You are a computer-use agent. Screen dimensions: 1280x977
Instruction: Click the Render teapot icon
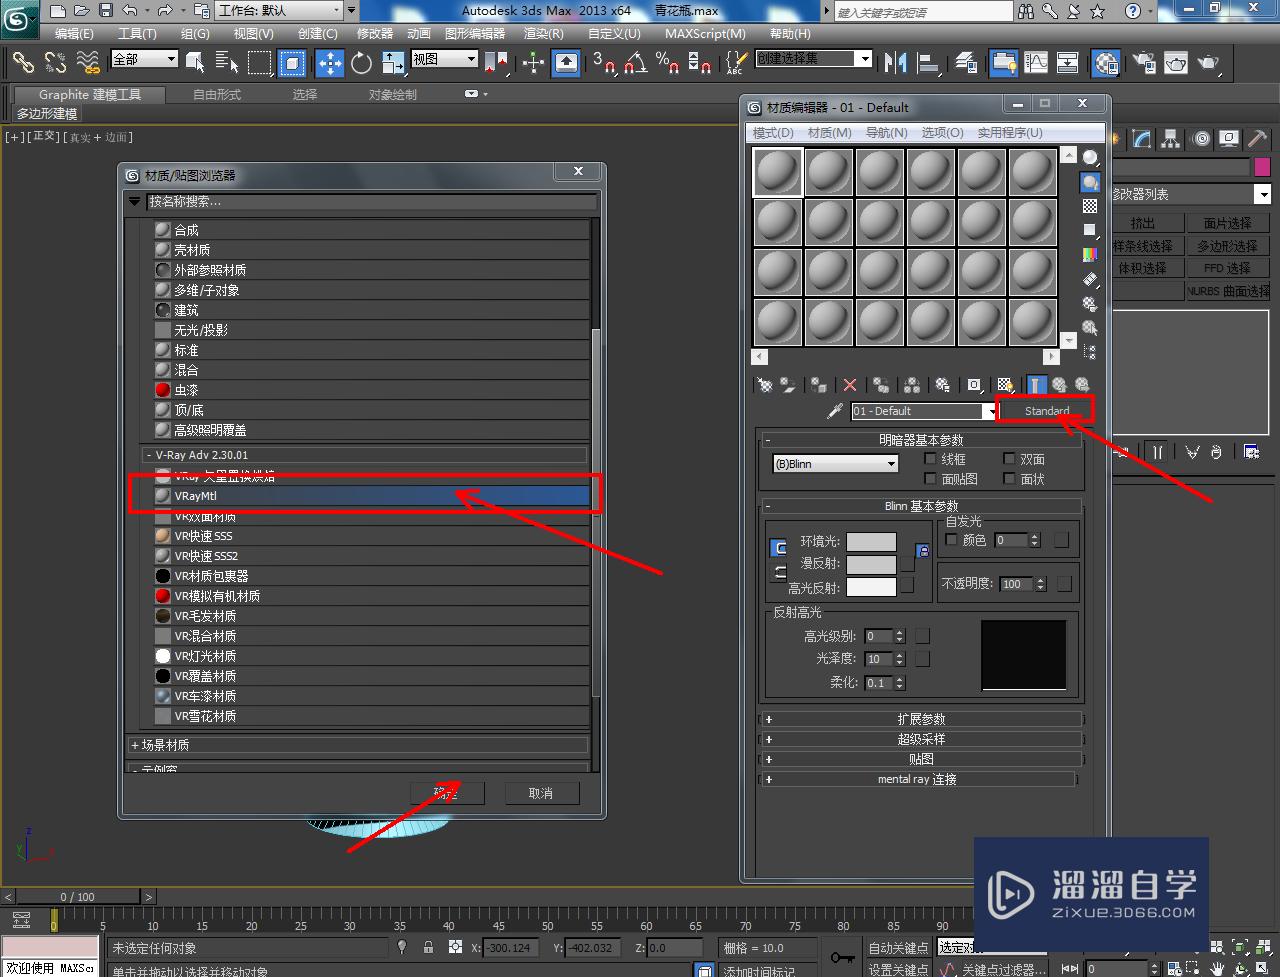1209,63
